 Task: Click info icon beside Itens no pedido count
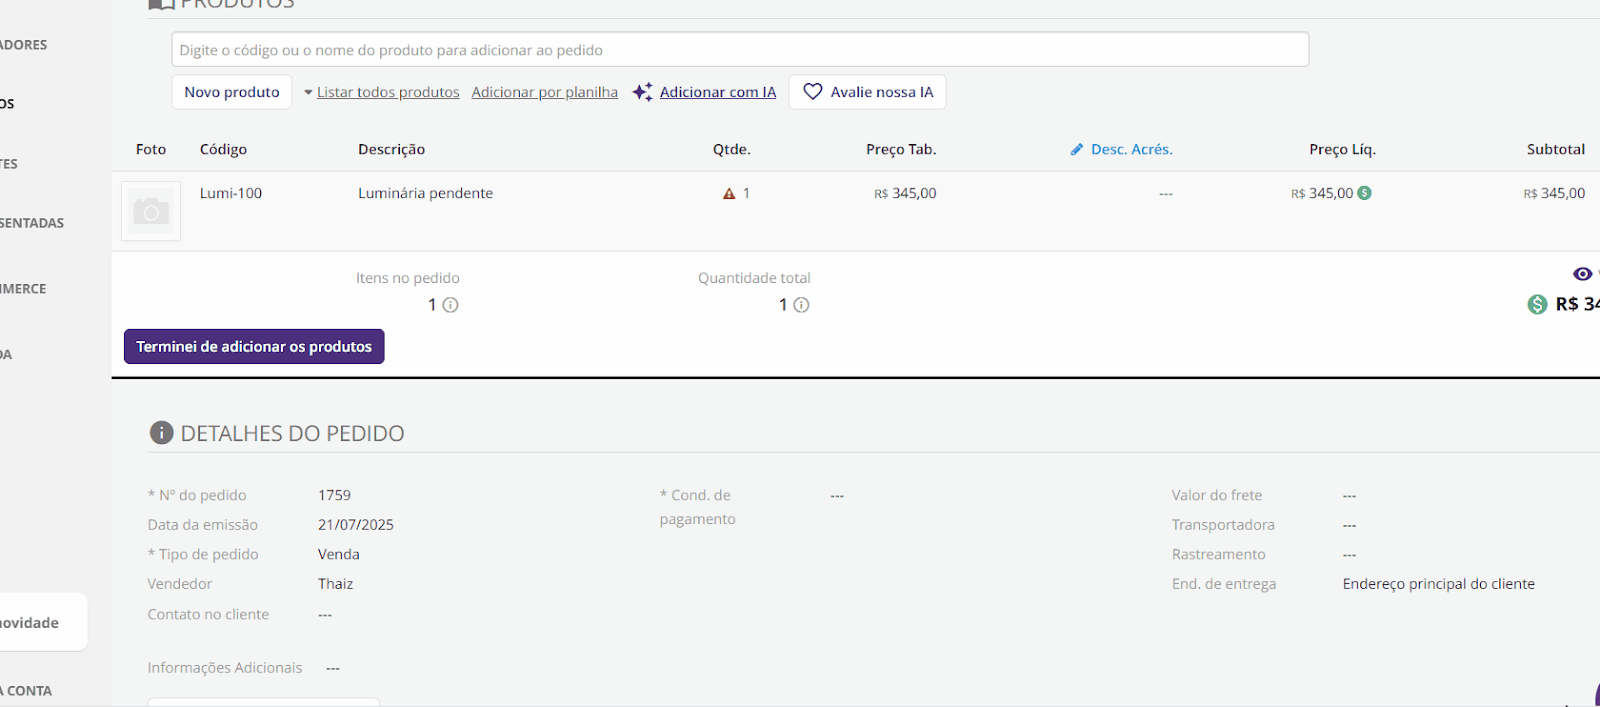pos(451,305)
